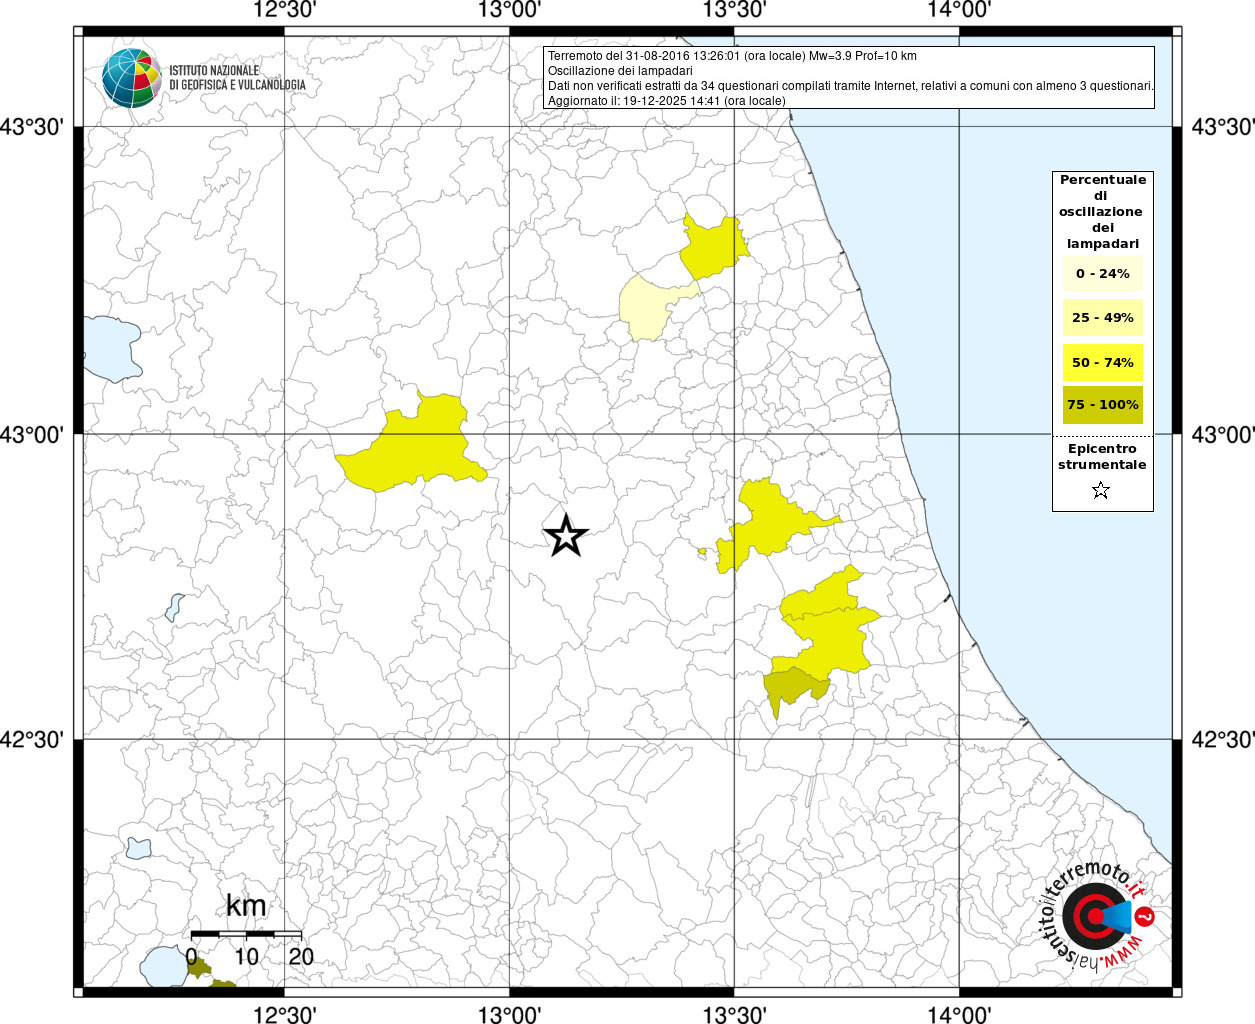Select the 50 - 74% legend swatch

pos(1102,362)
